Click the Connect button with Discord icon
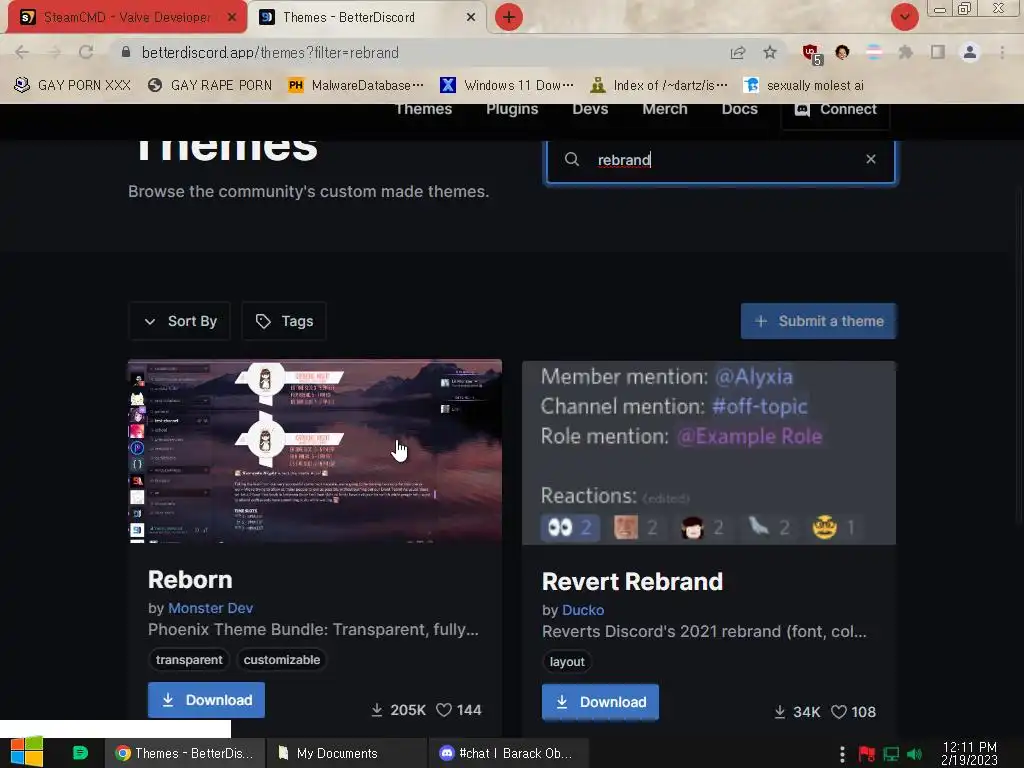The height and width of the screenshot is (768, 1024). tap(835, 112)
